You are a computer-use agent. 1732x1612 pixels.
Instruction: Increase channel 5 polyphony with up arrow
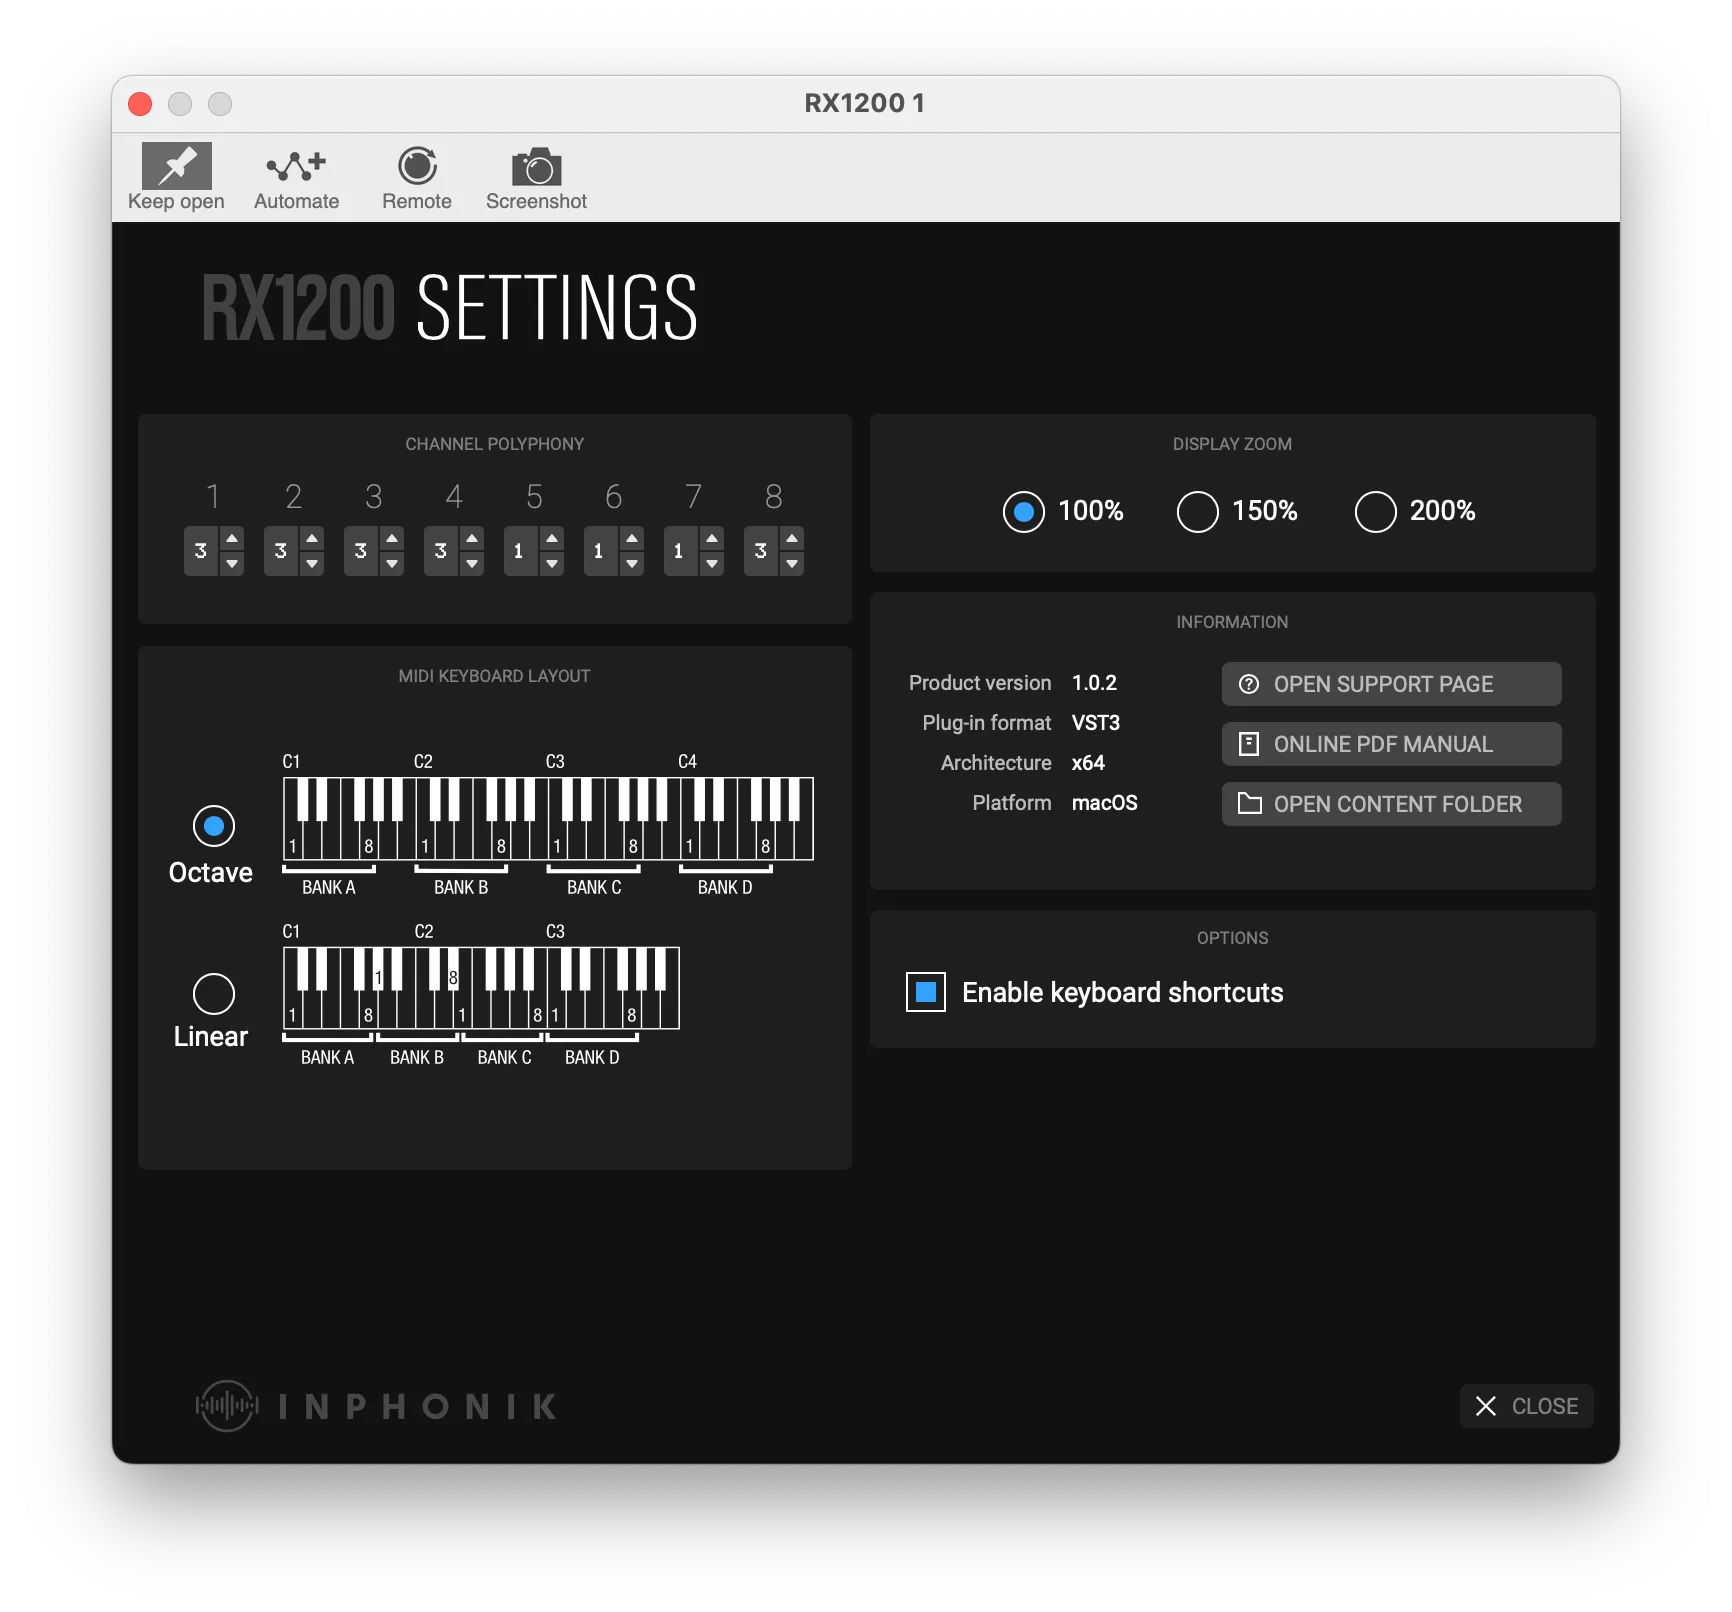pyautogui.click(x=552, y=539)
